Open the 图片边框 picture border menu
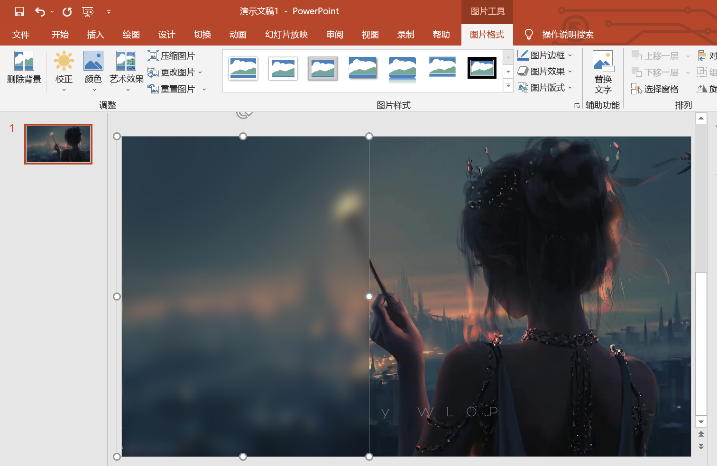This screenshot has height=466, width=717. pyautogui.click(x=545, y=55)
